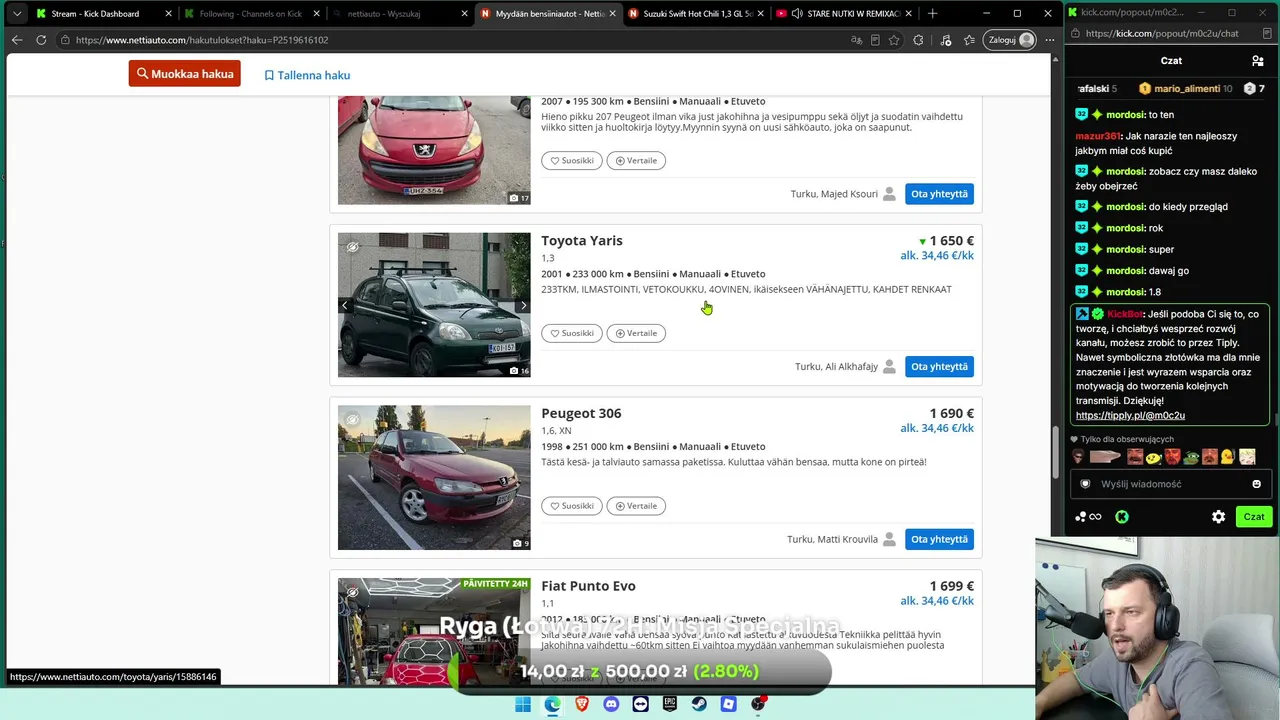Contact seller Majed Ksouri via Ota yhteyttä
This screenshot has height=720, width=1280.
pos(939,194)
